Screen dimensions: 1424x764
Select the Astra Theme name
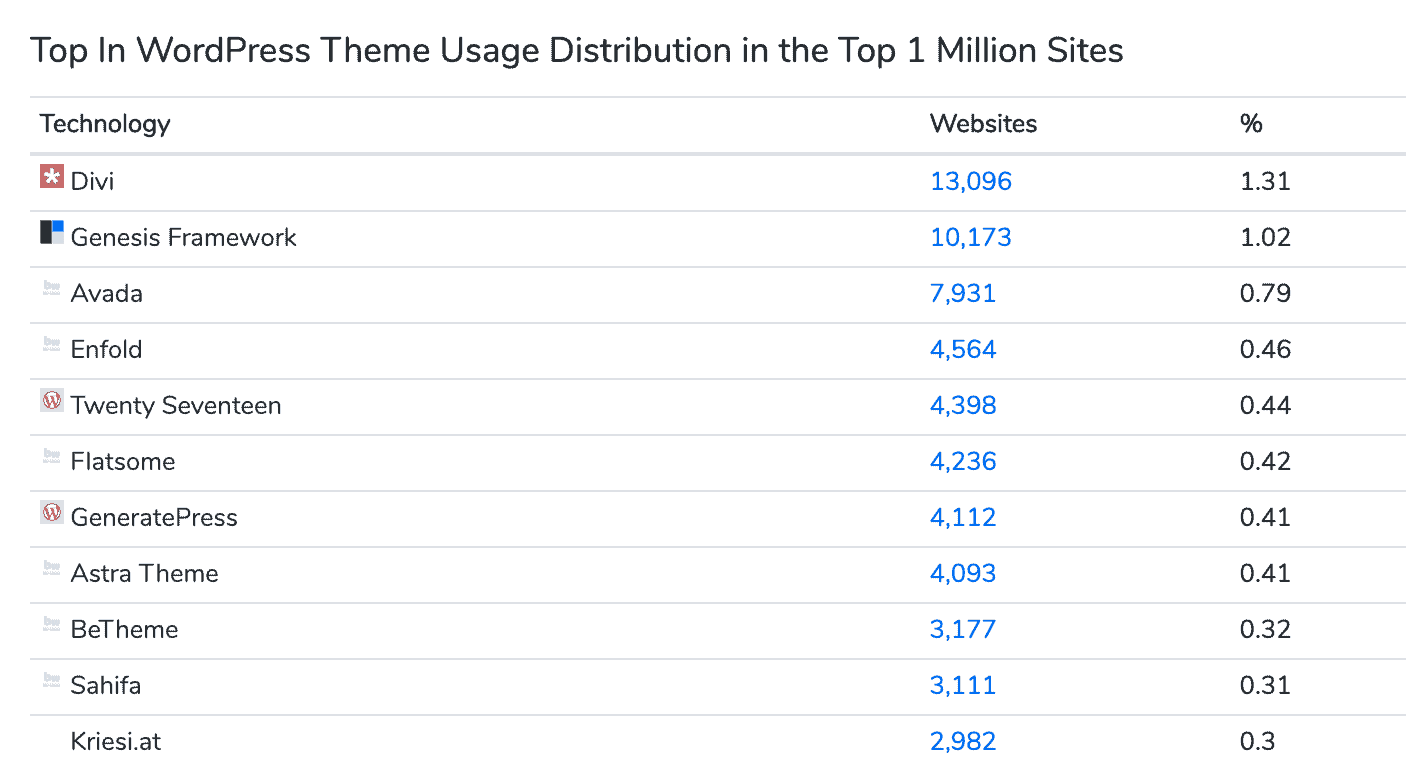coord(145,573)
